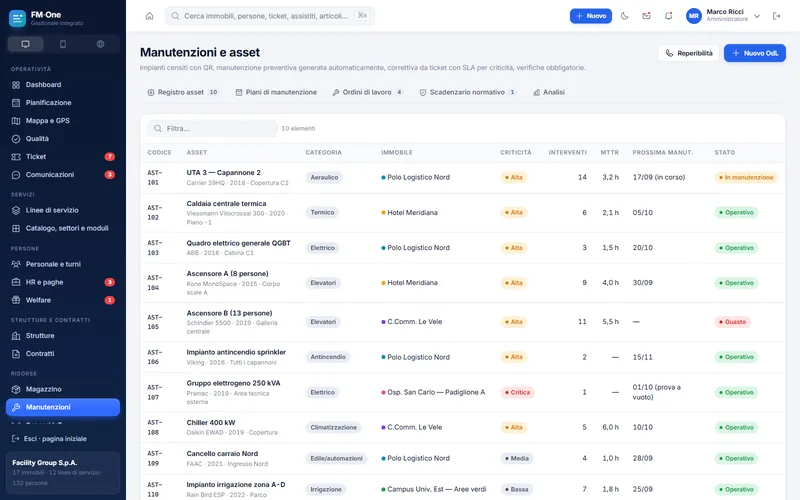Open the Registro asset tab
The height and width of the screenshot is (500, 800).
183,92
